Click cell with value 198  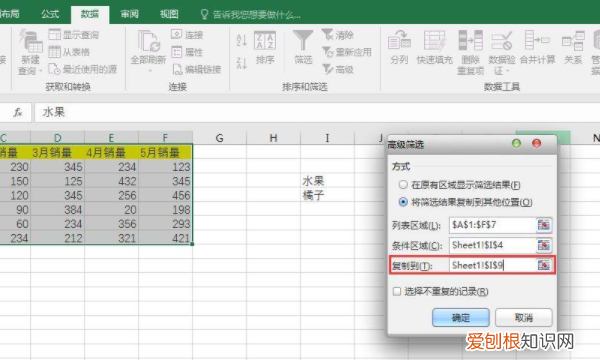pyautogui.click(x=165, y=210)
